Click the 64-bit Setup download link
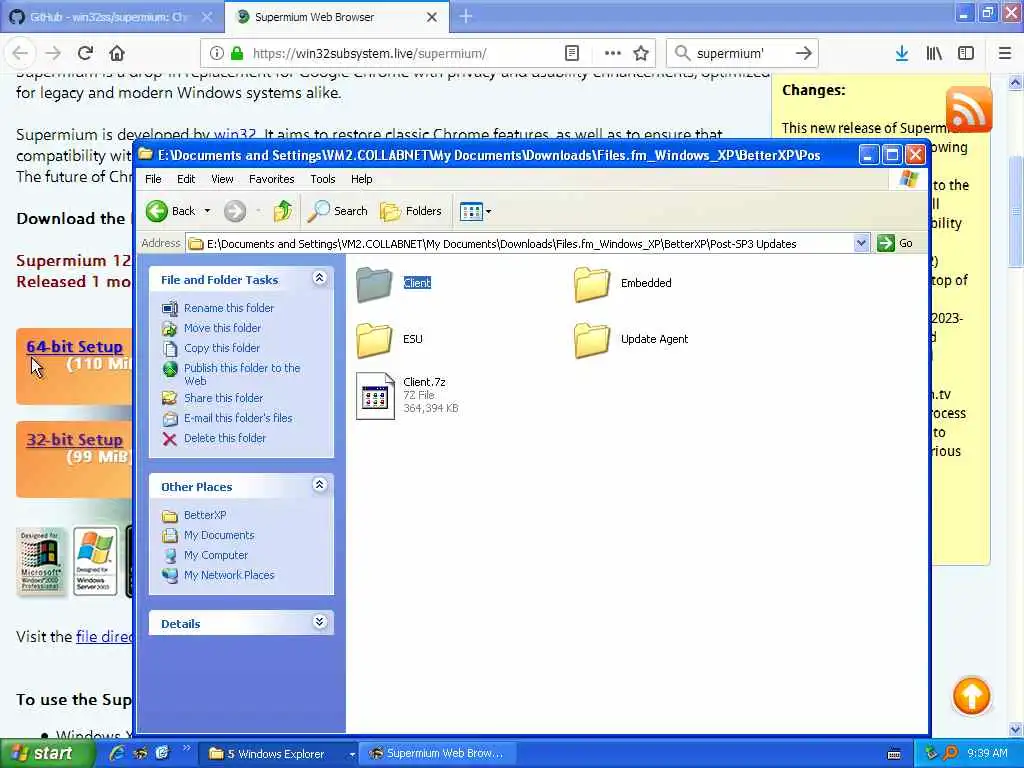1024x768 pixels. click(x=74, y=347)
